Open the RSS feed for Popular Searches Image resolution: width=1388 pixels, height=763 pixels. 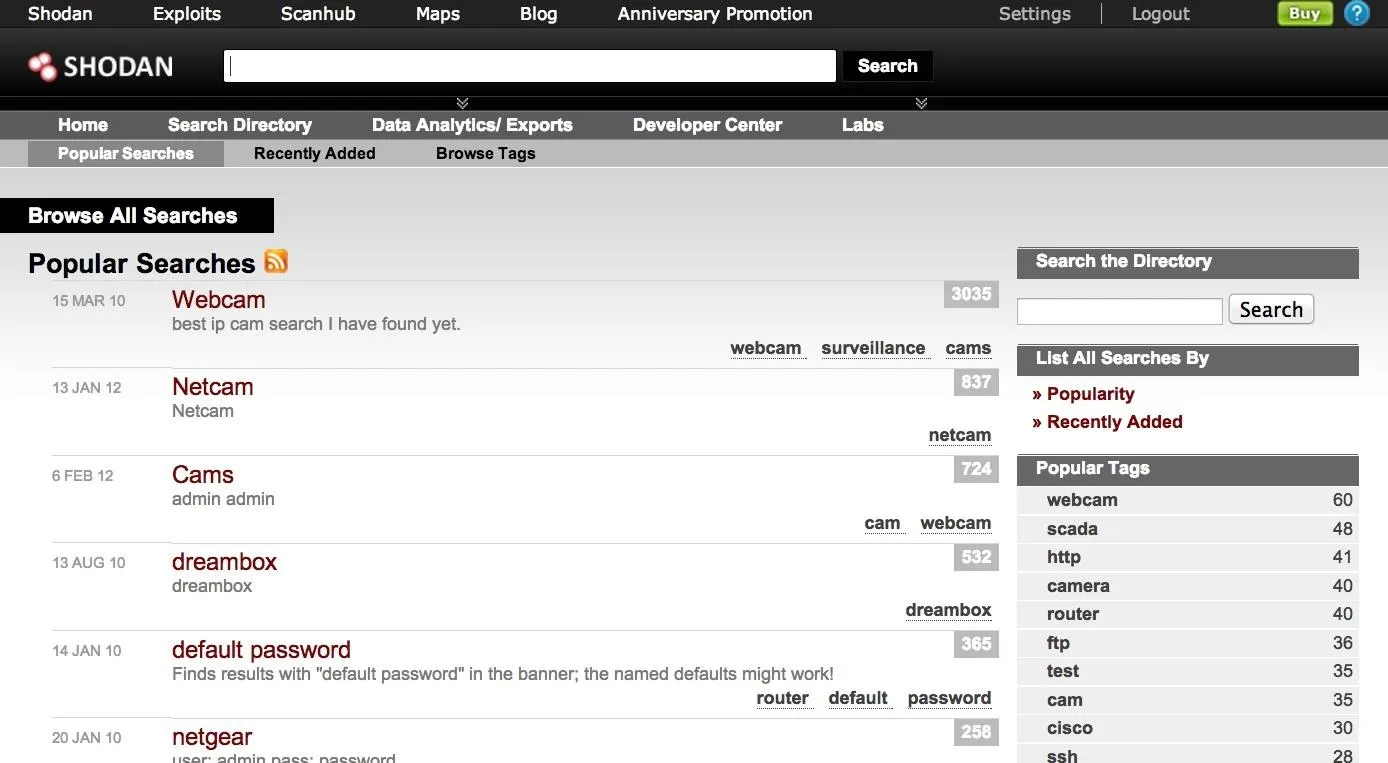point(276,261)
